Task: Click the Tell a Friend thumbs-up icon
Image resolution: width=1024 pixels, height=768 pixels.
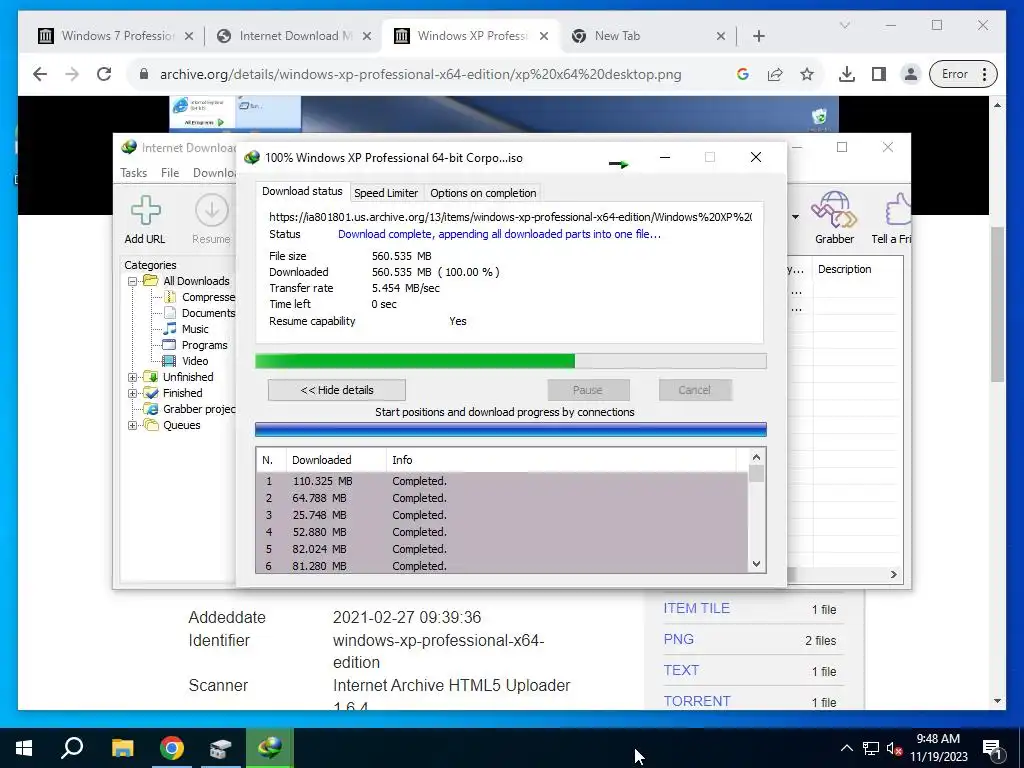Action: click(x=898, y=209)
